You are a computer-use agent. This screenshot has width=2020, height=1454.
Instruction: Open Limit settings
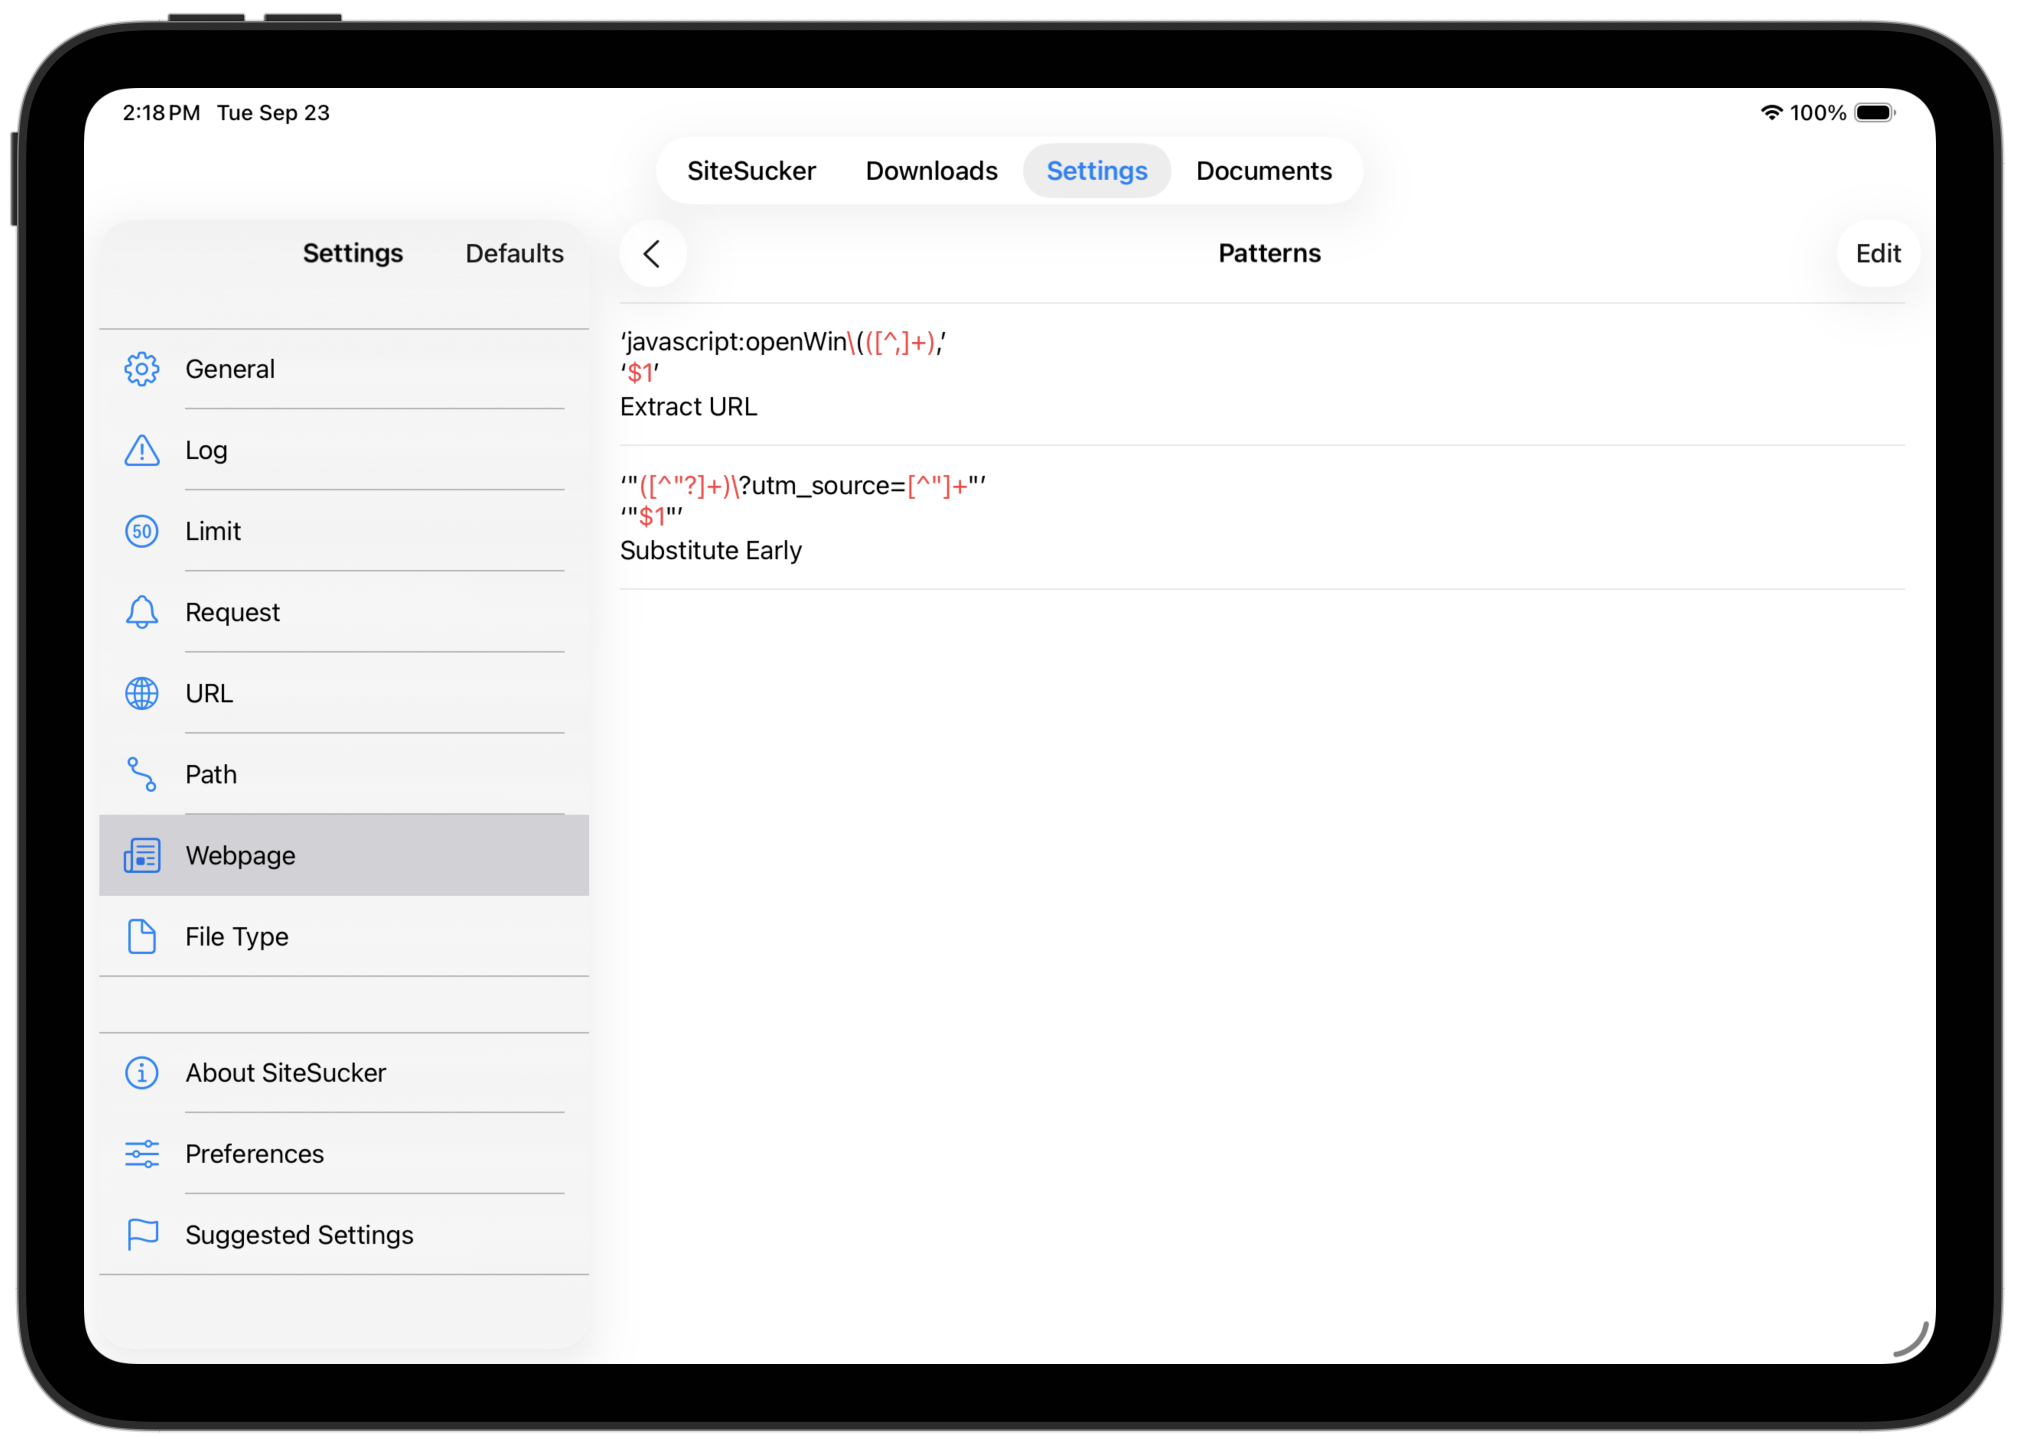click(344, 531)
